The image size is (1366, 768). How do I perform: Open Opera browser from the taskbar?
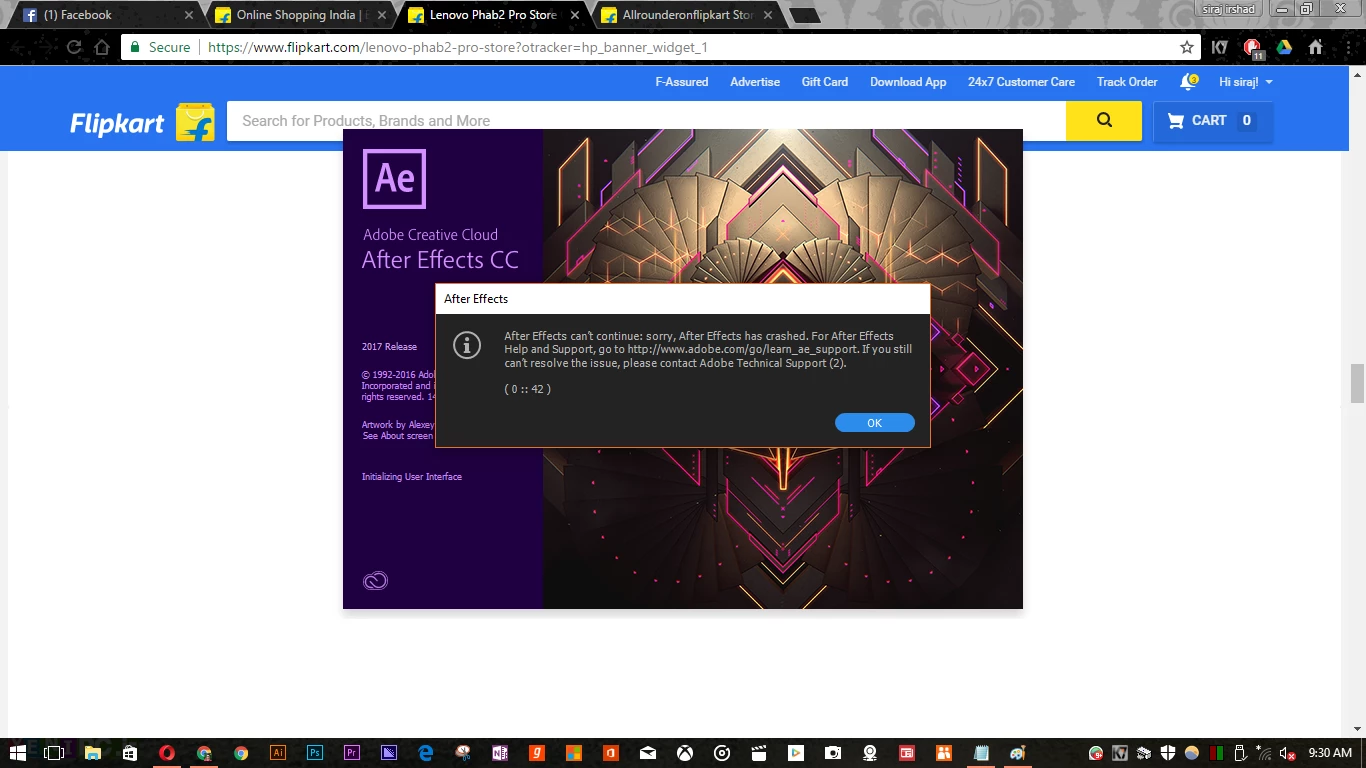pos(166,753)
